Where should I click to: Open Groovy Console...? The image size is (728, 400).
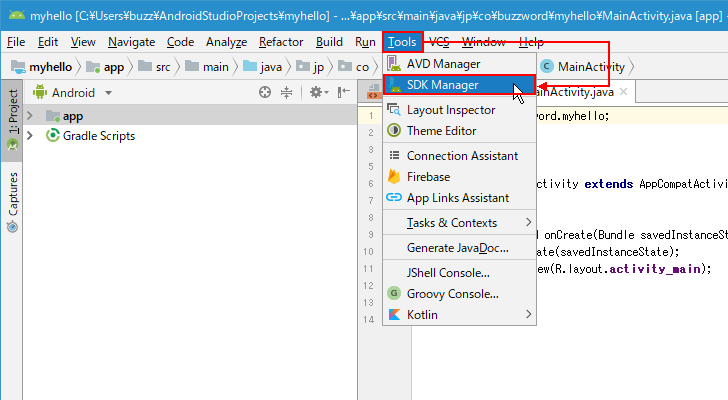pyautogui.click(x=459, y=294)
